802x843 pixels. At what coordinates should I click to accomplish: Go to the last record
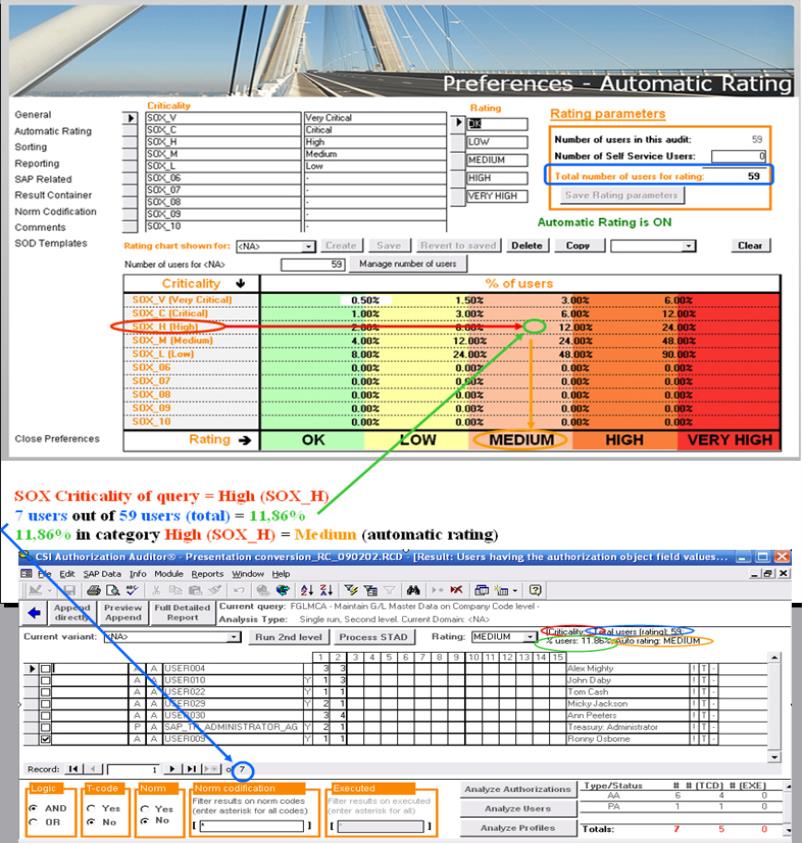[191, 769]
